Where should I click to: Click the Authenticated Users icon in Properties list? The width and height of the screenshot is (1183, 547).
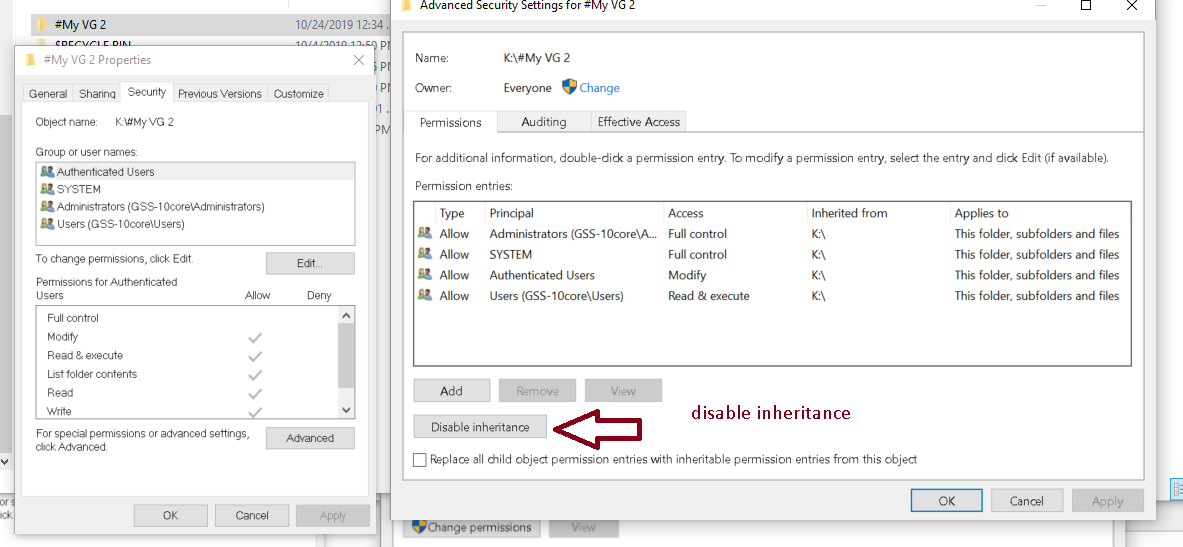[47, 172]
